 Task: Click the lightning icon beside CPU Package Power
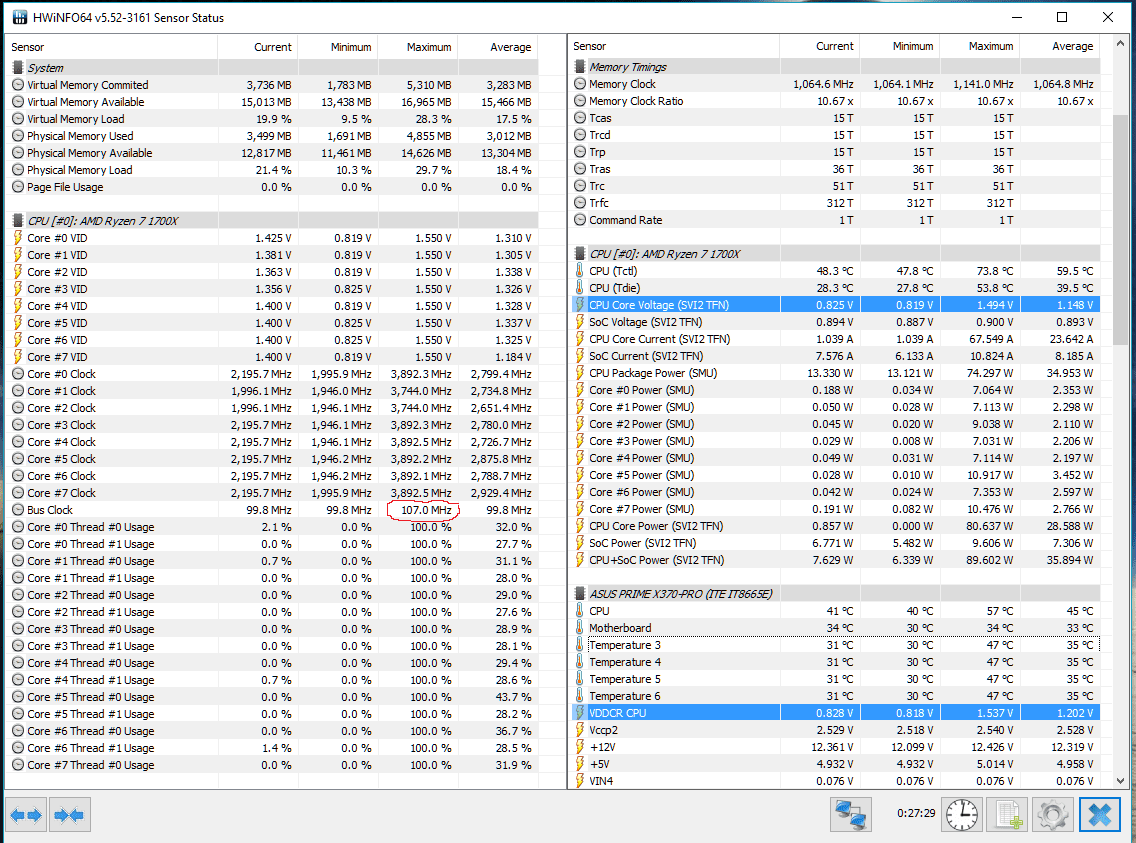pos(580,373)
